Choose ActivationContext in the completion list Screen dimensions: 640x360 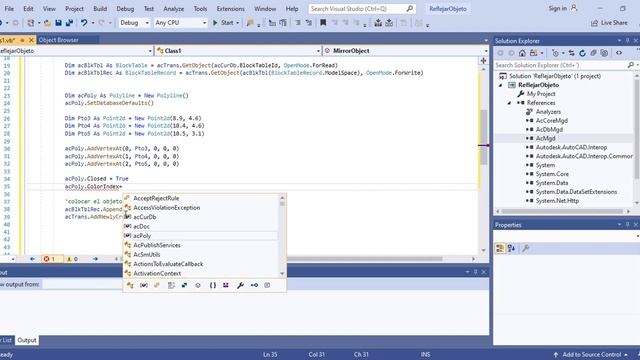[201, 273]
